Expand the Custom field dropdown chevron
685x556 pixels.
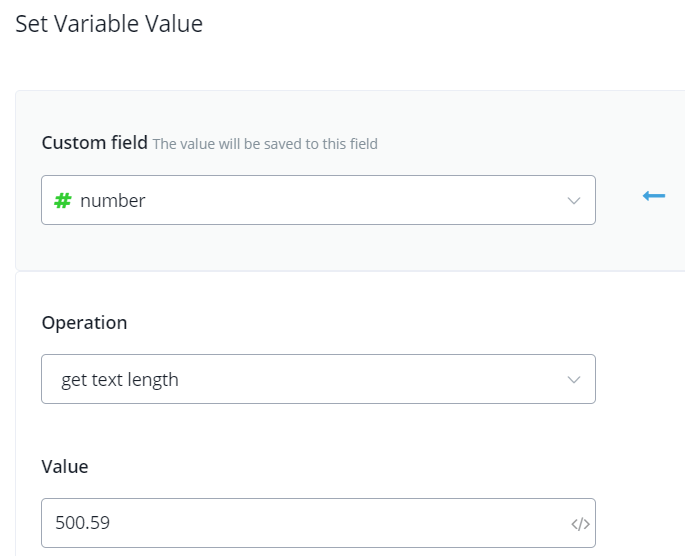point(574,201)
